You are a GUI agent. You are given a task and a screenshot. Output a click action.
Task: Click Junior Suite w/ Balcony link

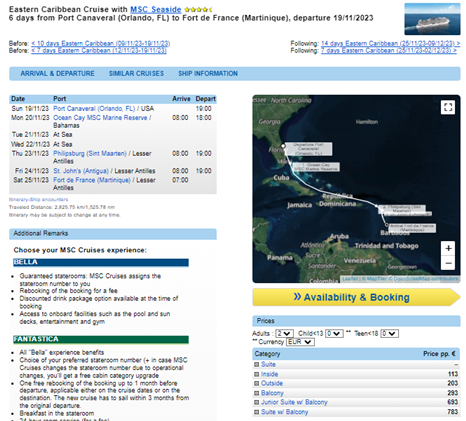click(x=294, y=403)
